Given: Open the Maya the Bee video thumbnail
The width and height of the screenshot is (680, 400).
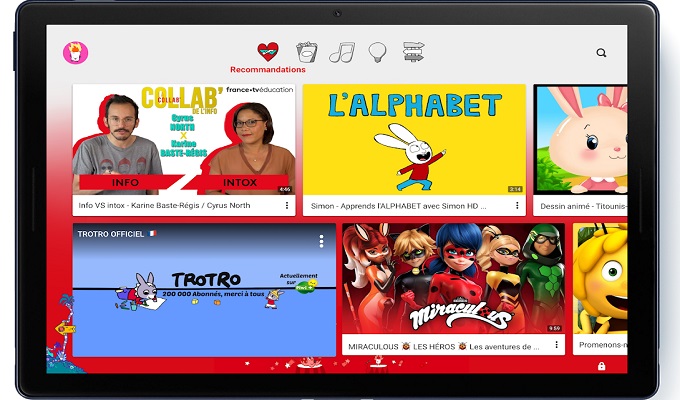Looking at the screenshot, I should click(x=600, y=279).
